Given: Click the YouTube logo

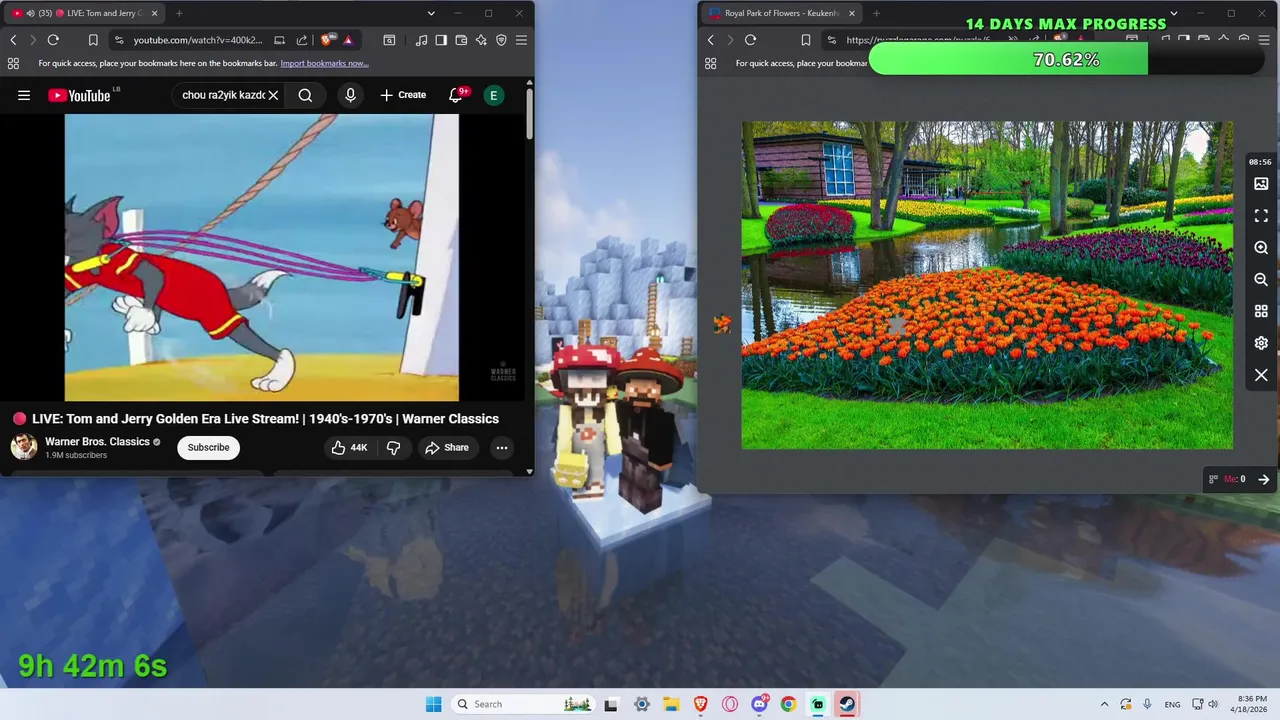Looking at the screenshot, I should click(80, 95).
